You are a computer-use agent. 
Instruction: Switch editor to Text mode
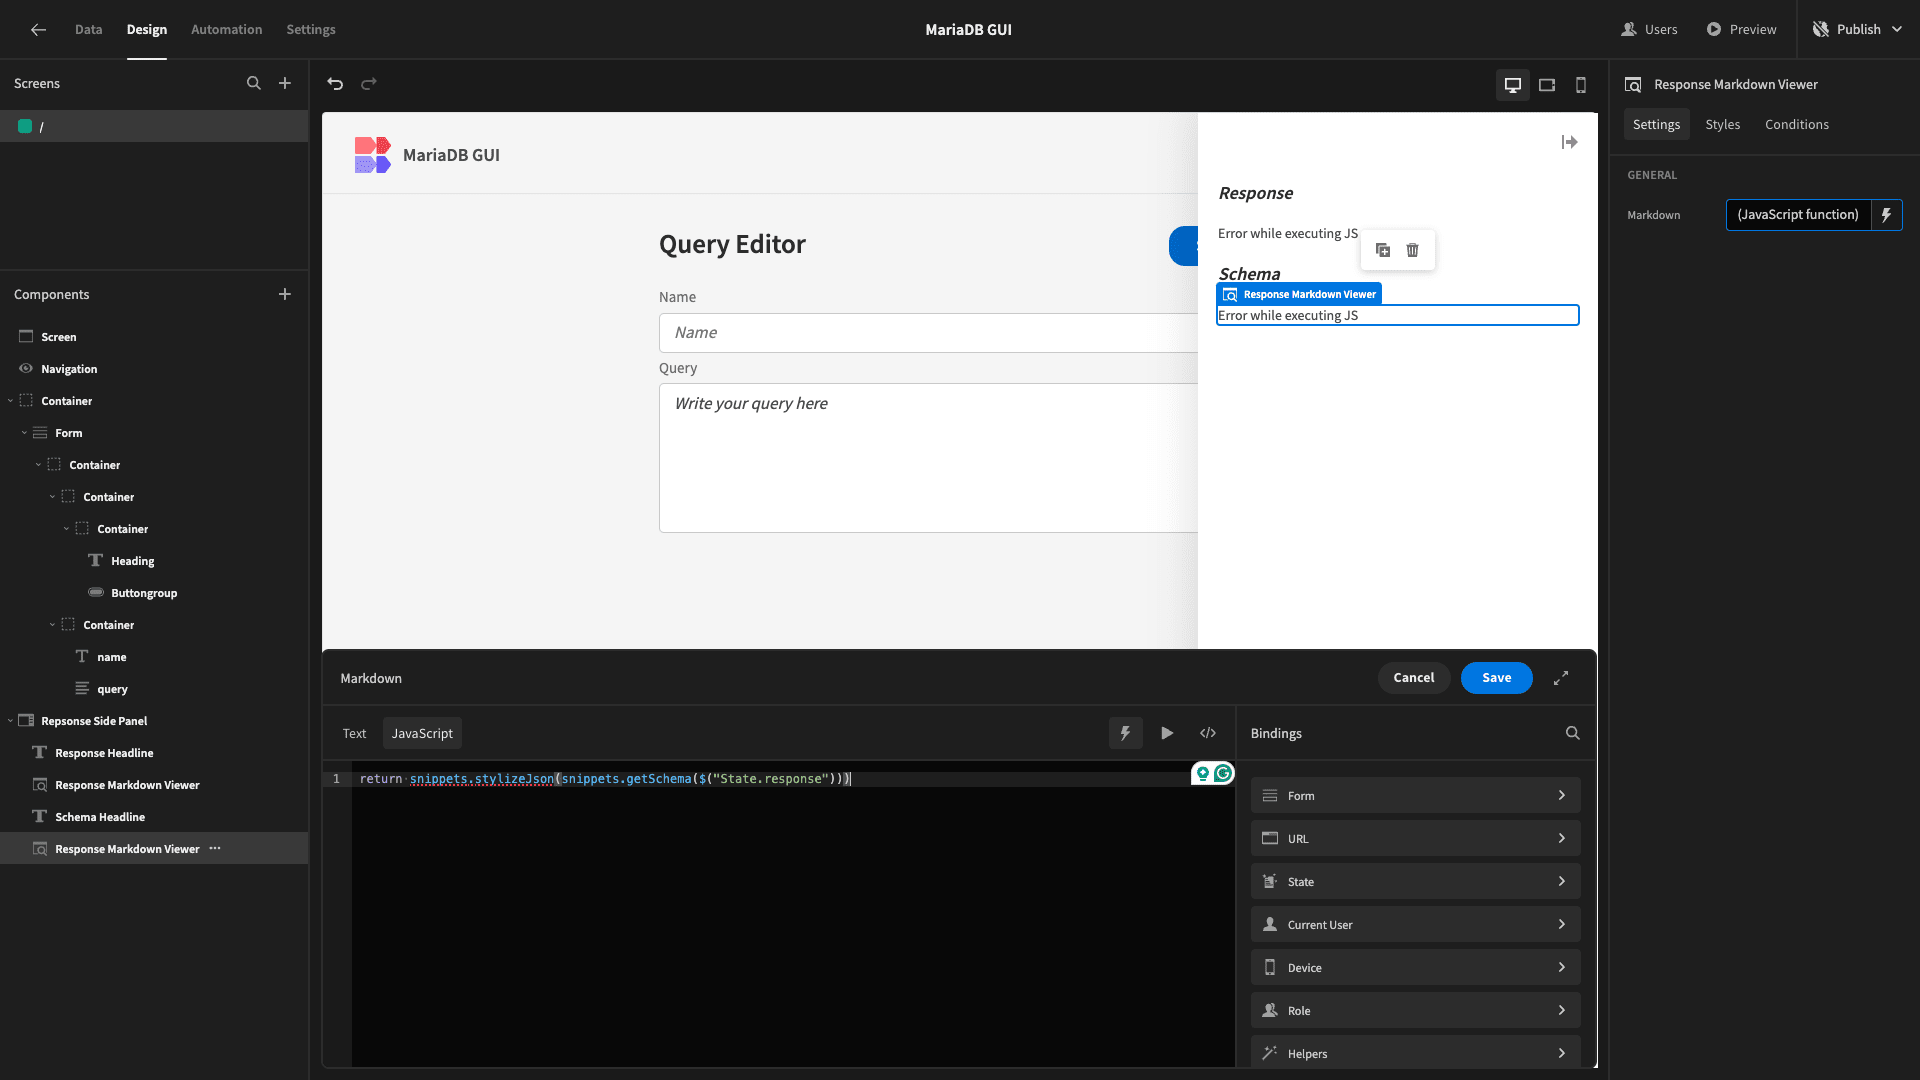click(355, 733)
